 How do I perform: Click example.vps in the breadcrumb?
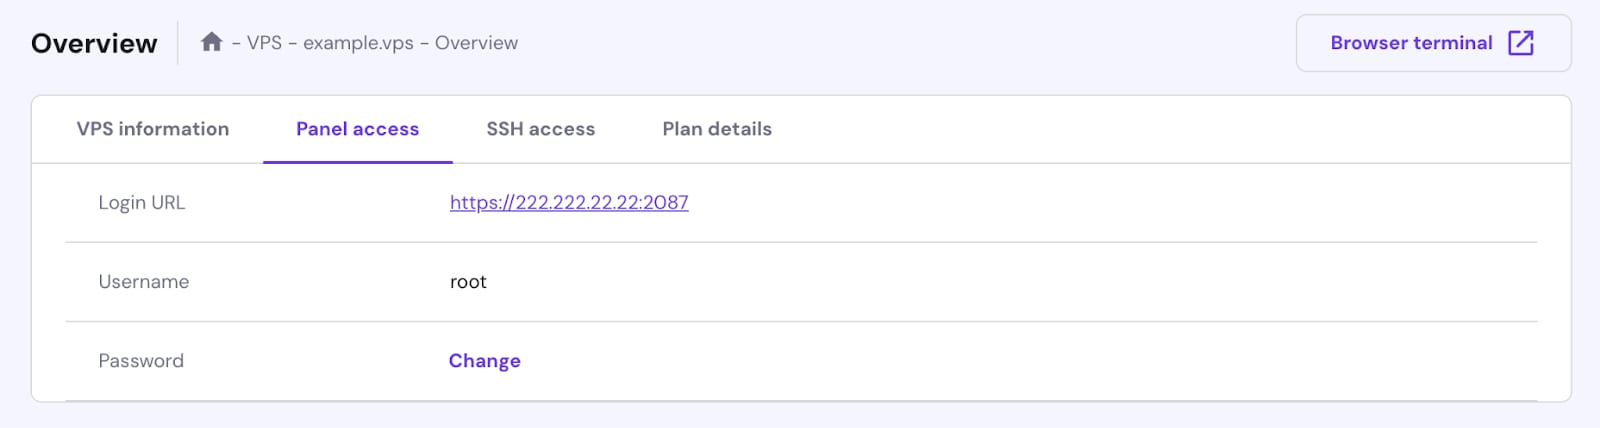[x=358, y=43]
